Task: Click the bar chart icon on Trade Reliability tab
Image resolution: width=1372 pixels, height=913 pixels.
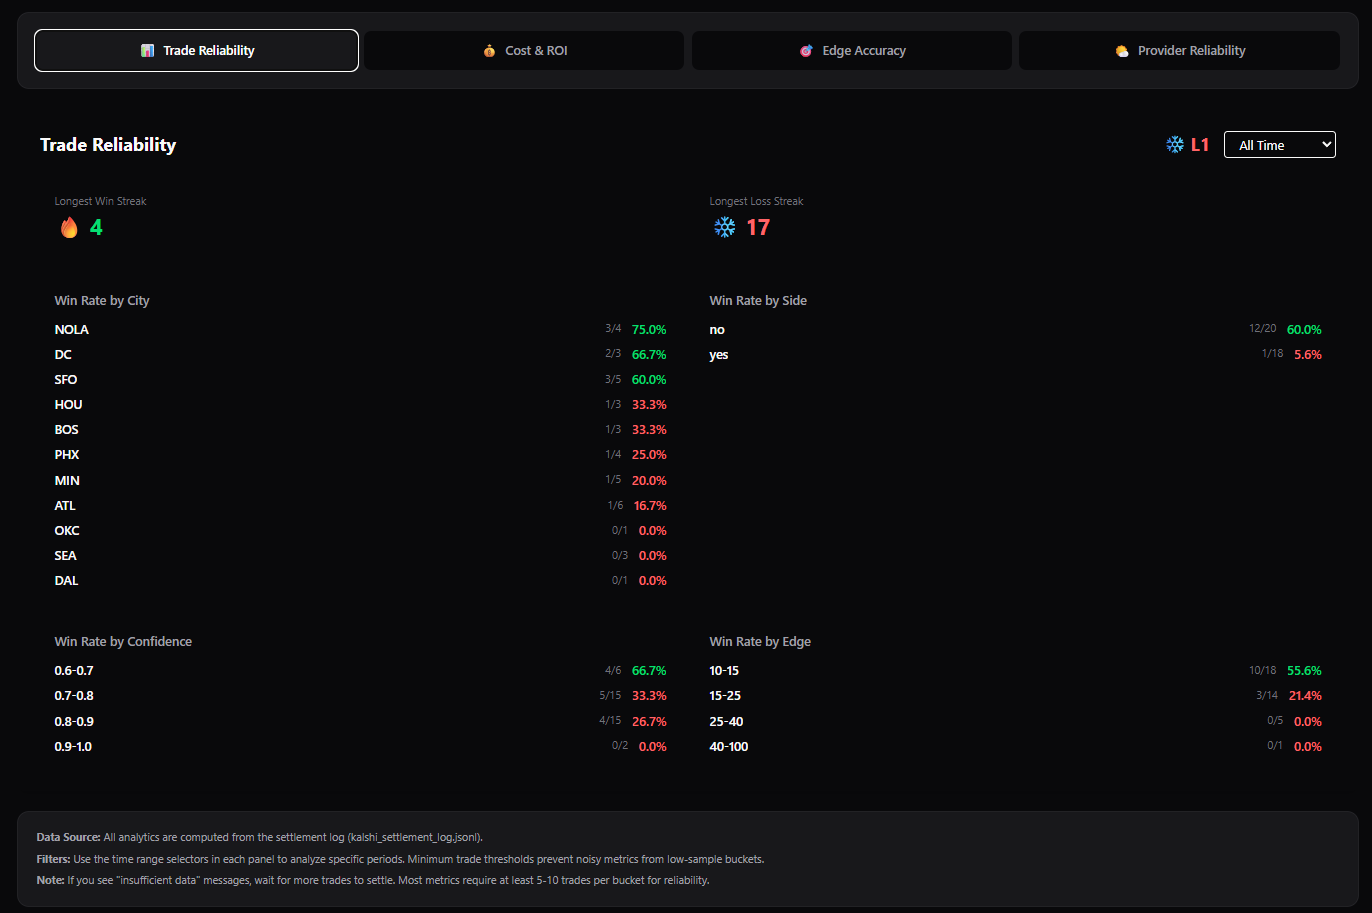Action: [147, 50]
